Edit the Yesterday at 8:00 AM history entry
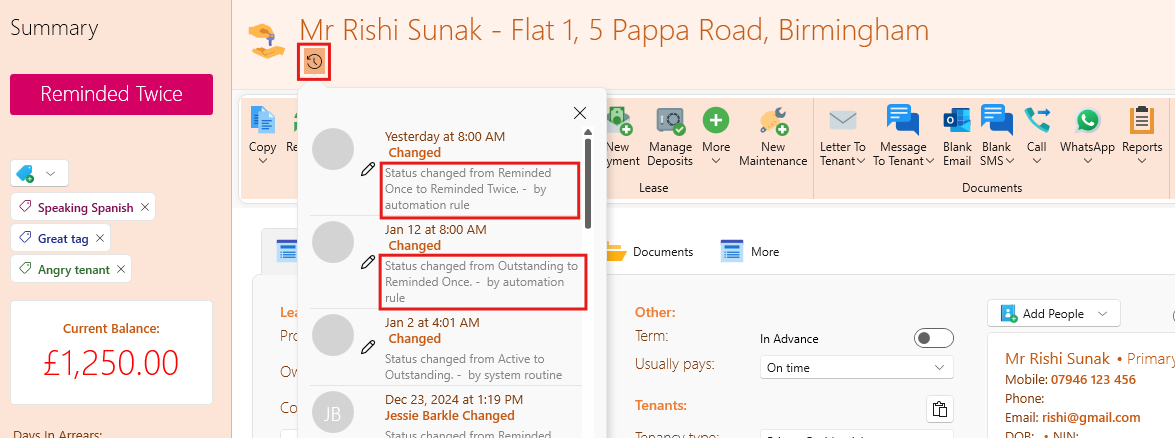Viewport: 1175px width, 438px height. [x=367, y=170]
